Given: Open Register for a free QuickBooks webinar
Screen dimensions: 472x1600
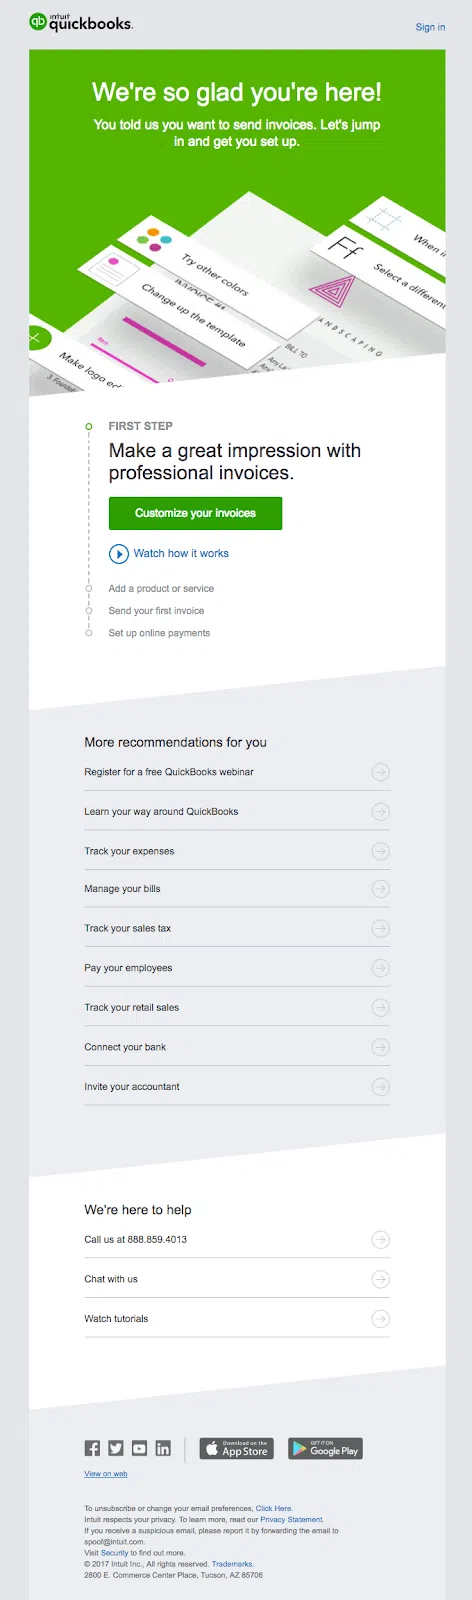Looking at the screenshot, I should [x=237, y=772].
